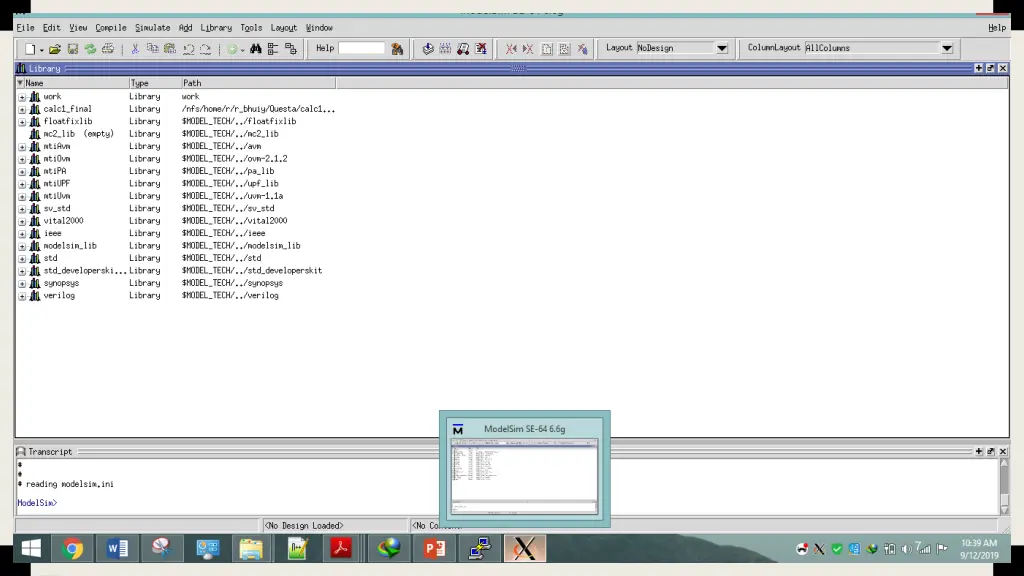Open the ColumnLayout AllColumns dropdown
The width and height of the screenshot is (1024, 576).
pos(947,48)
